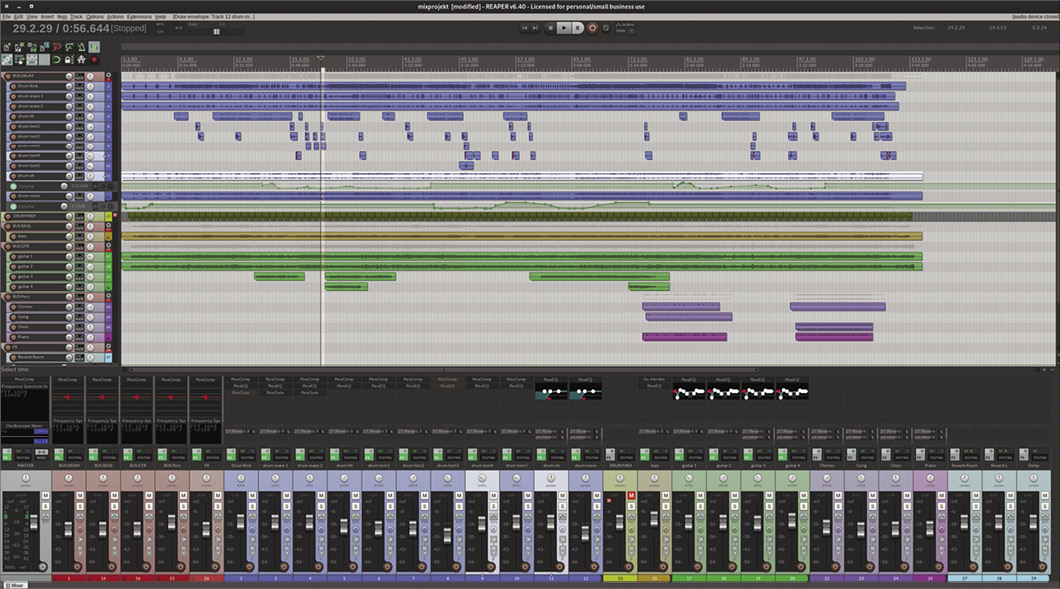Click the envelope button on MASTER mixer strip
Screen dimensions: 1060x589
(x=45, y=516)
